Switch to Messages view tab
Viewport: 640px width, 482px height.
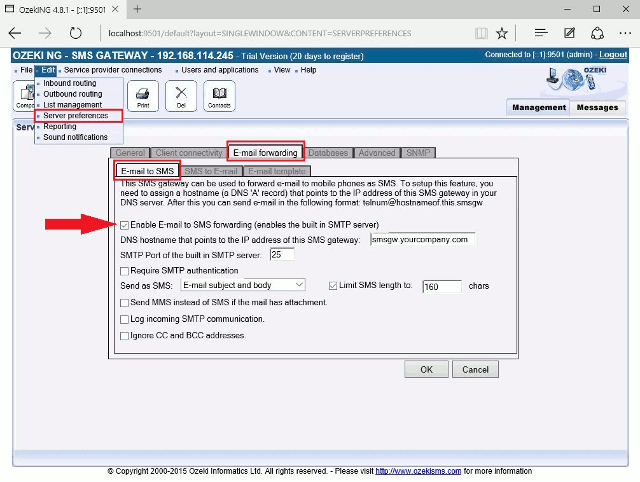coord(597,107)
